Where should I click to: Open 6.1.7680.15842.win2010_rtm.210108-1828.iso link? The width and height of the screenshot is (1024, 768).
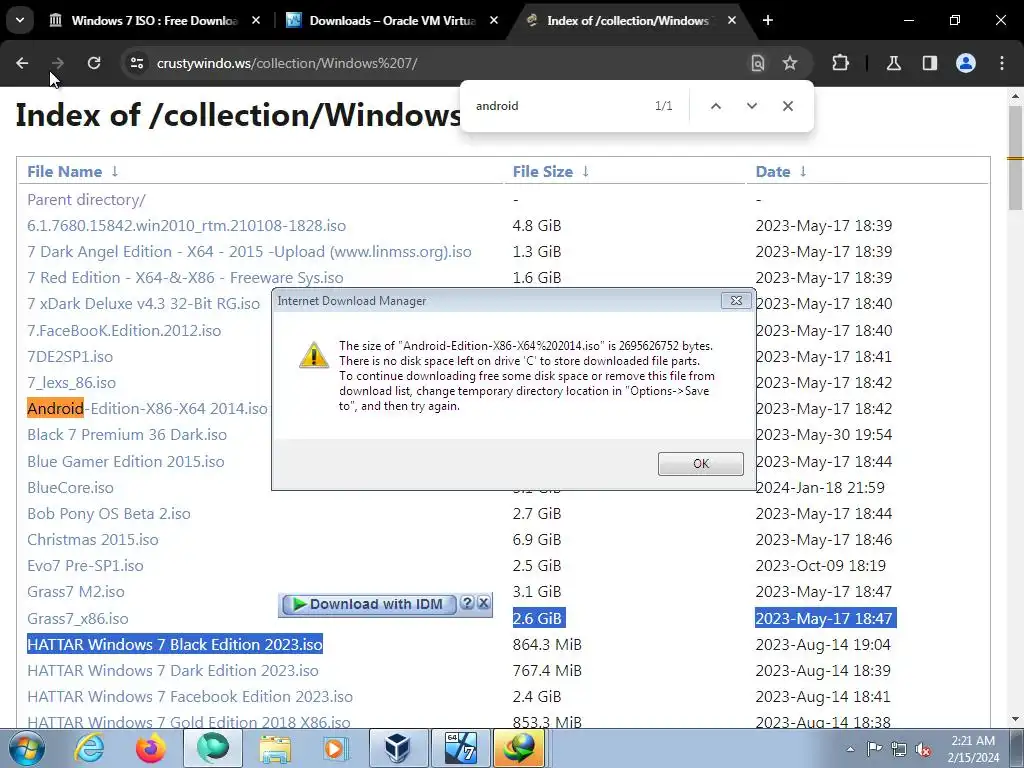tap(186, 226)
